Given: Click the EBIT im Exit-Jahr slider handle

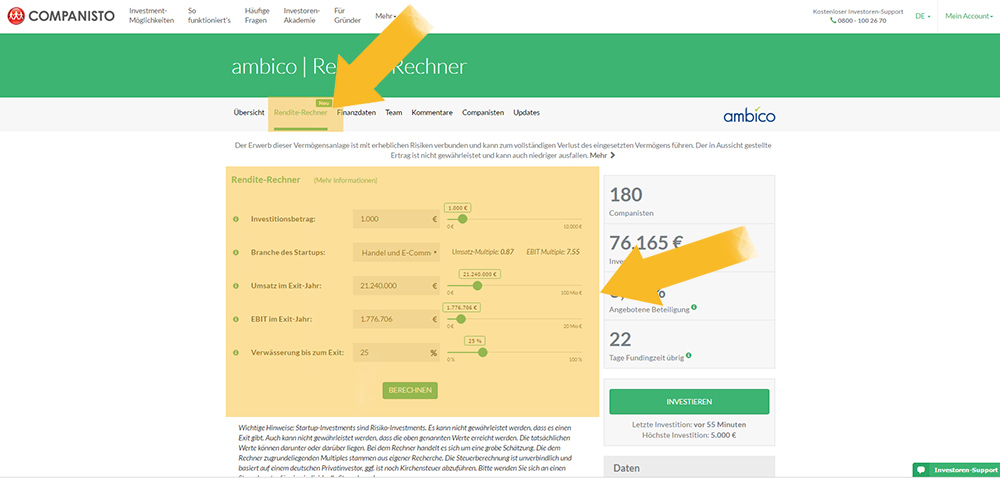Looking at the screenshot, I should tap(460, 319).
